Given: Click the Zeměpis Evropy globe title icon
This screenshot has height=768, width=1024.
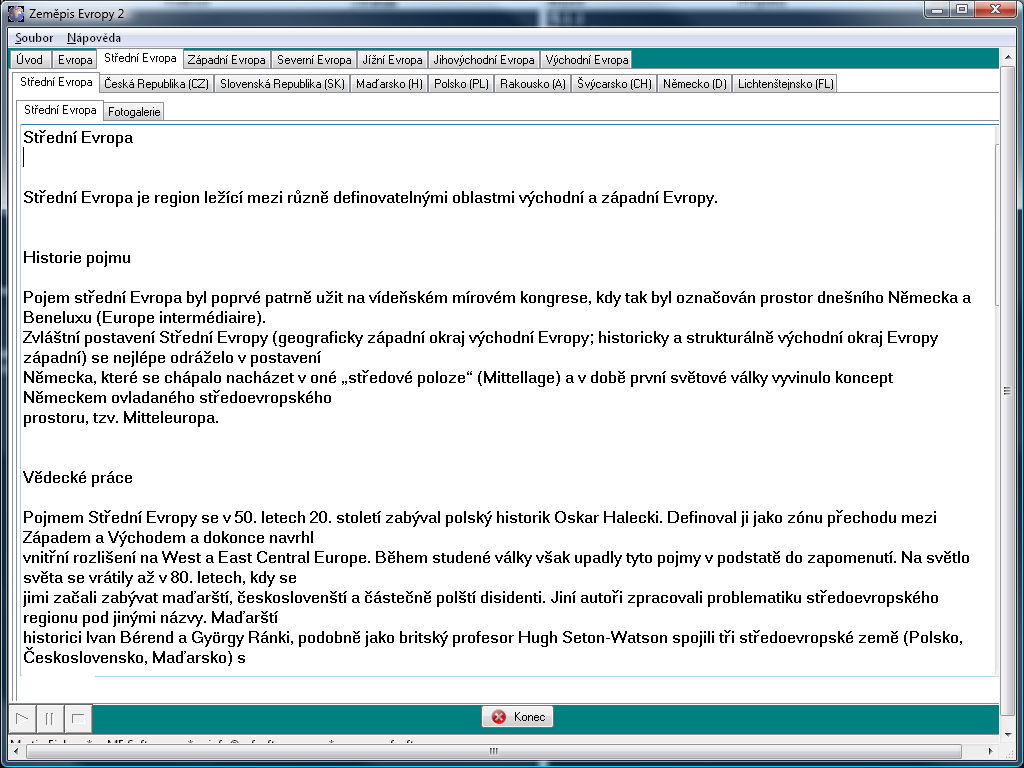Looking at the screenshot, I should (16, 13).
